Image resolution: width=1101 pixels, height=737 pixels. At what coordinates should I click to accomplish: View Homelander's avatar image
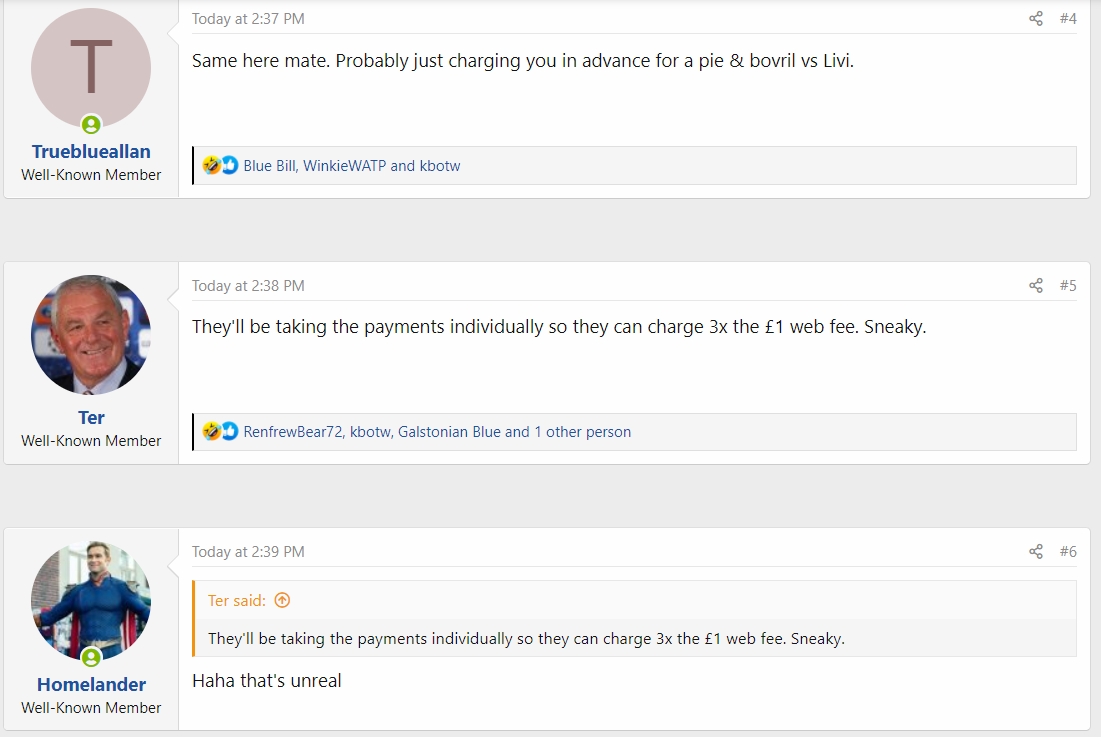coord(91,601)
